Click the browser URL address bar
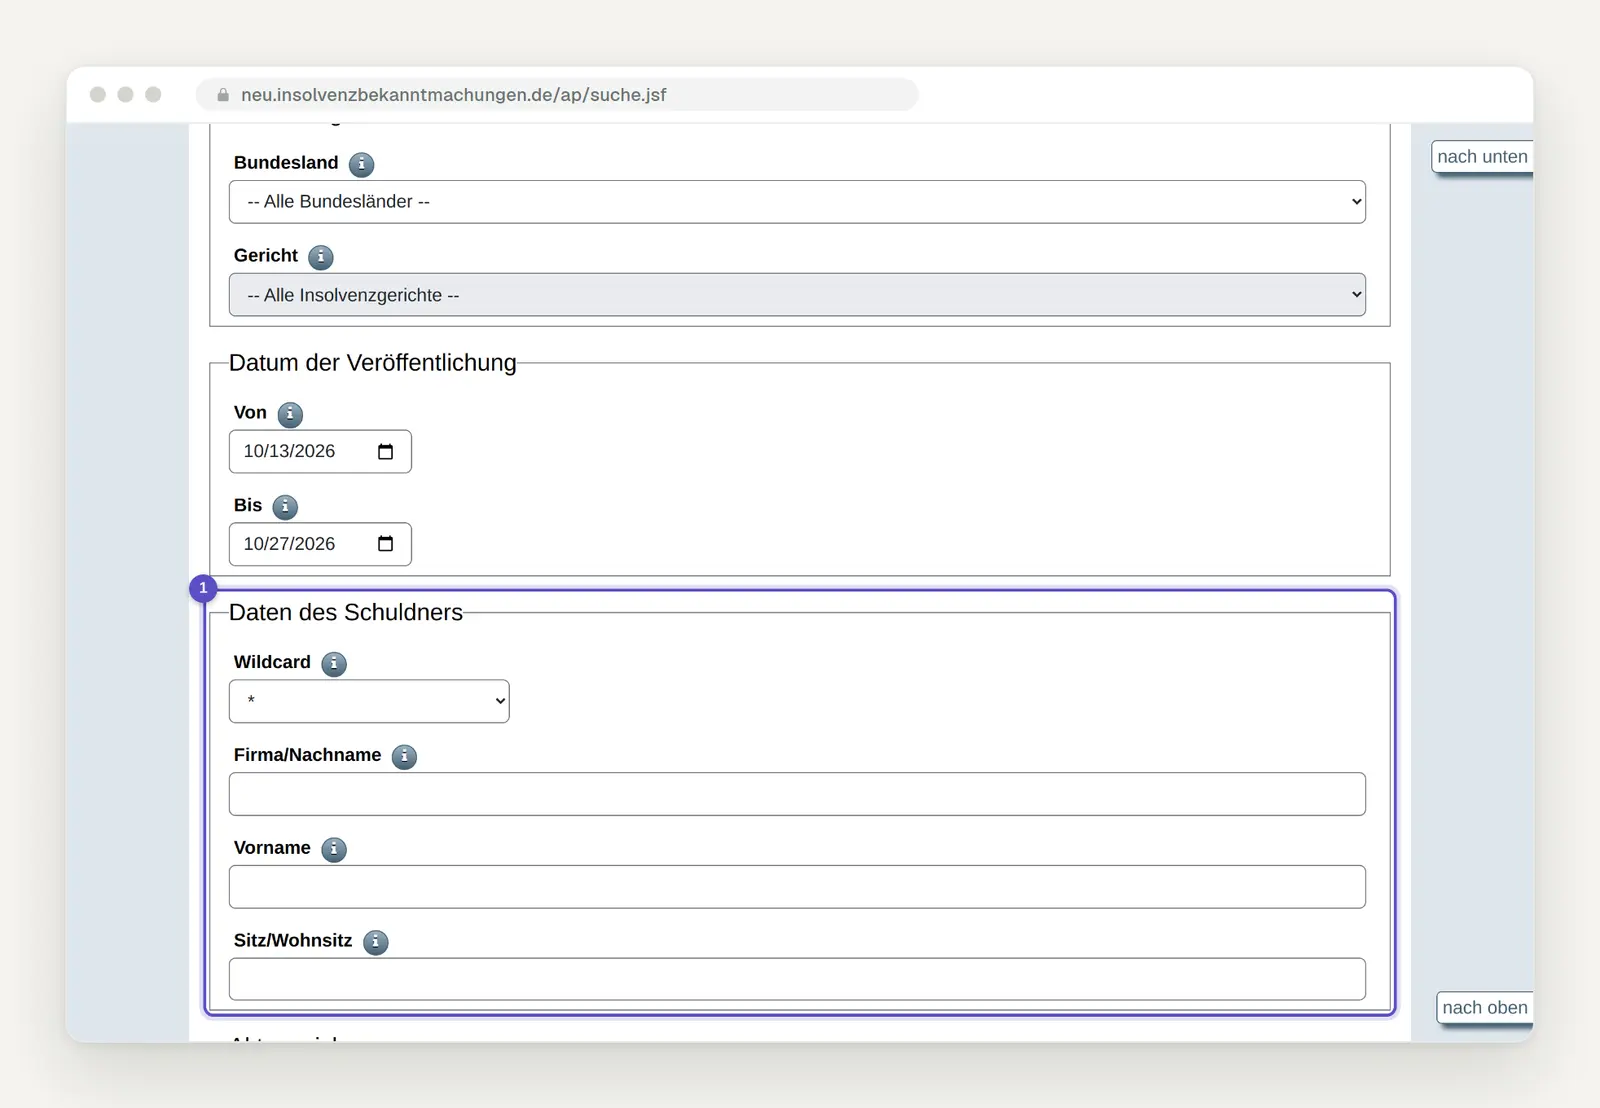The image size is (1600, 1108). click(x=557, y=95)
